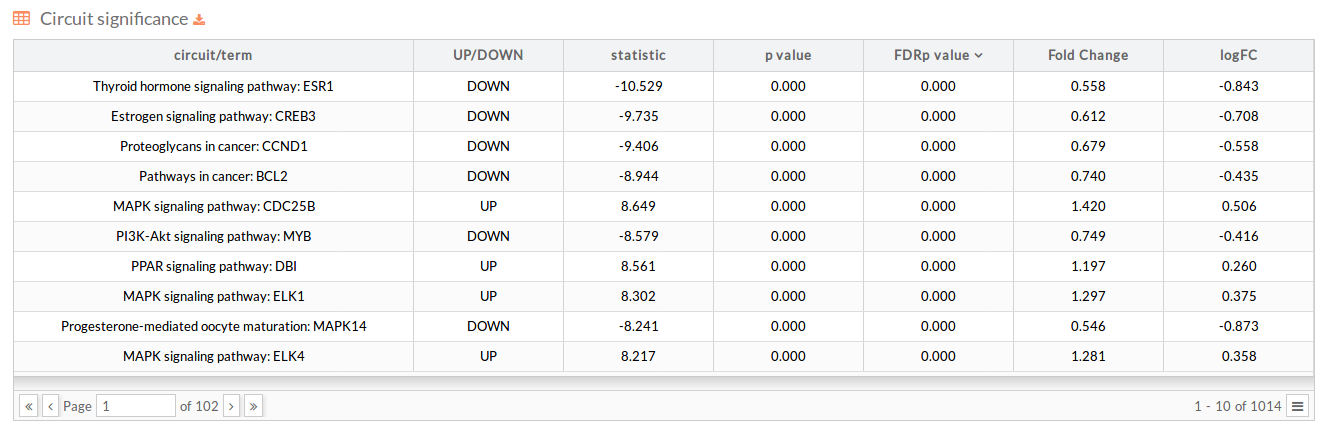The width and height of the screenshot is (1323, 431).
Task: Click the table grid icon beside Circuit significance
Action: click(21, 19)
